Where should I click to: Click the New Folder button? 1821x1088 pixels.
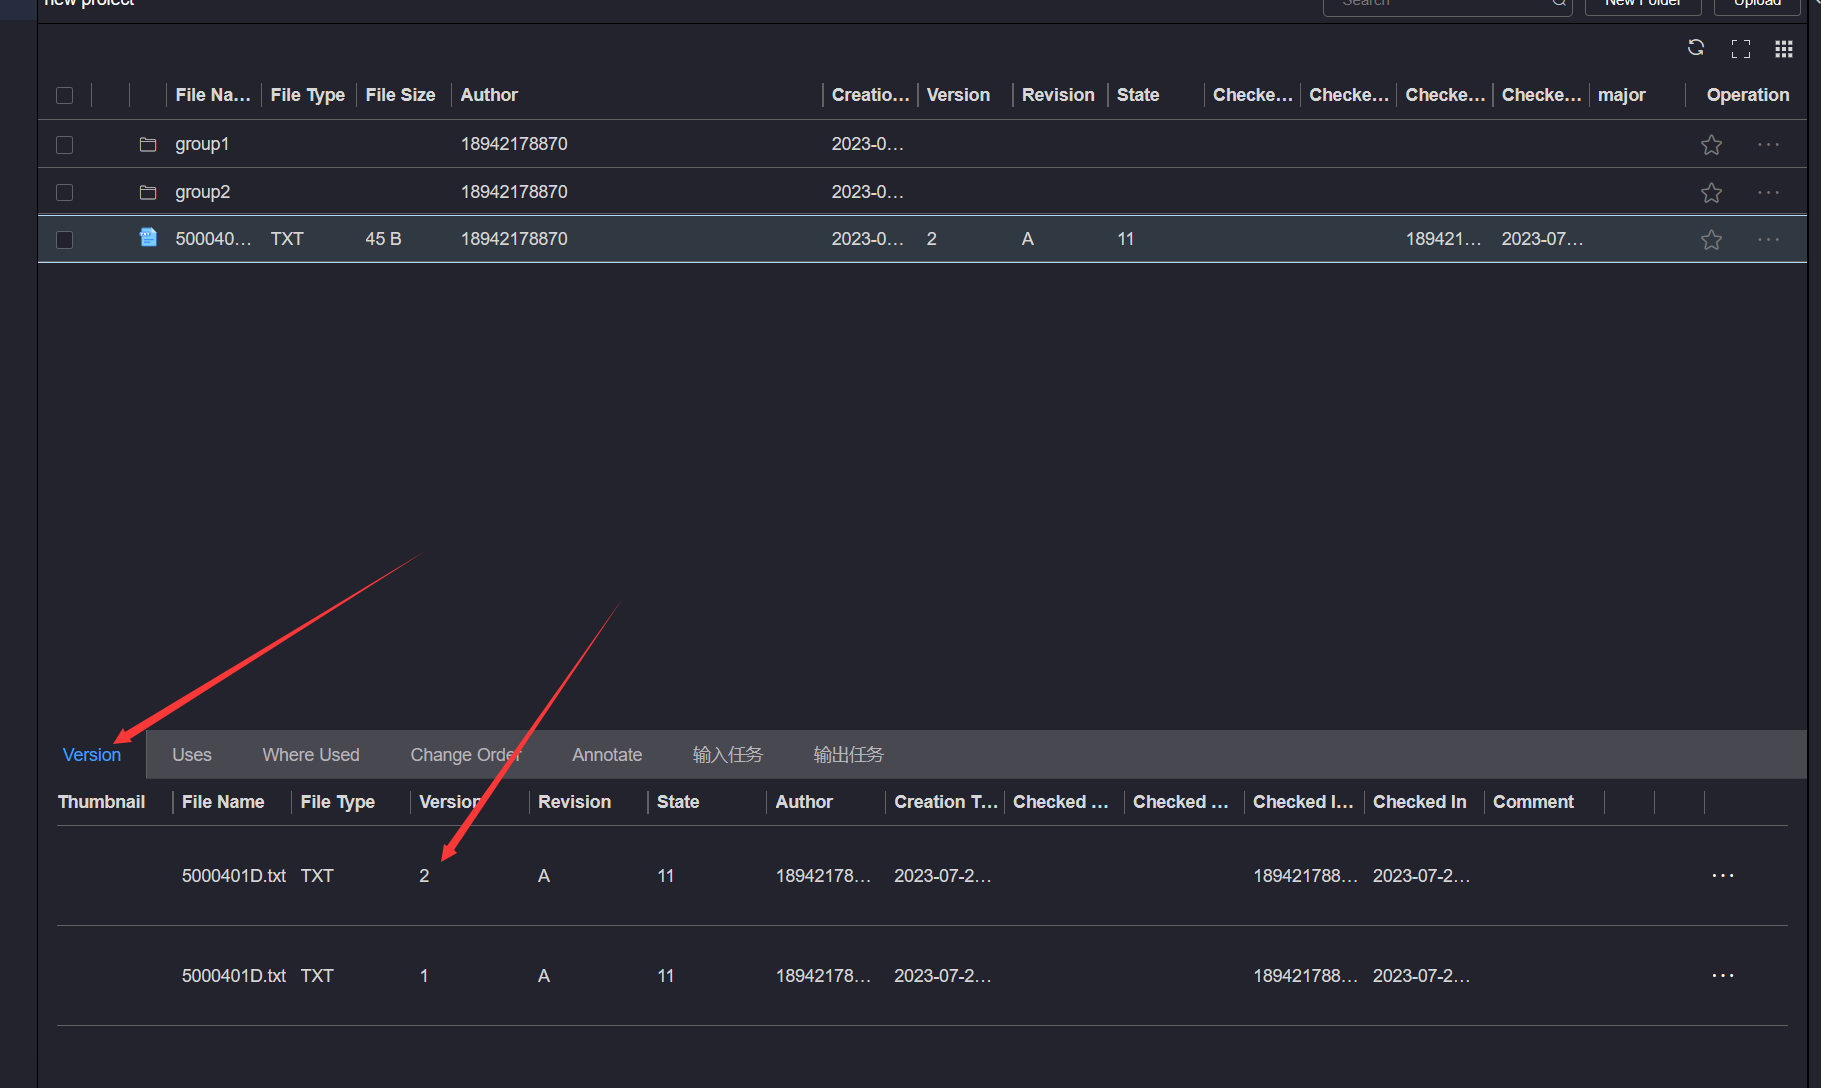point(1643,5)
